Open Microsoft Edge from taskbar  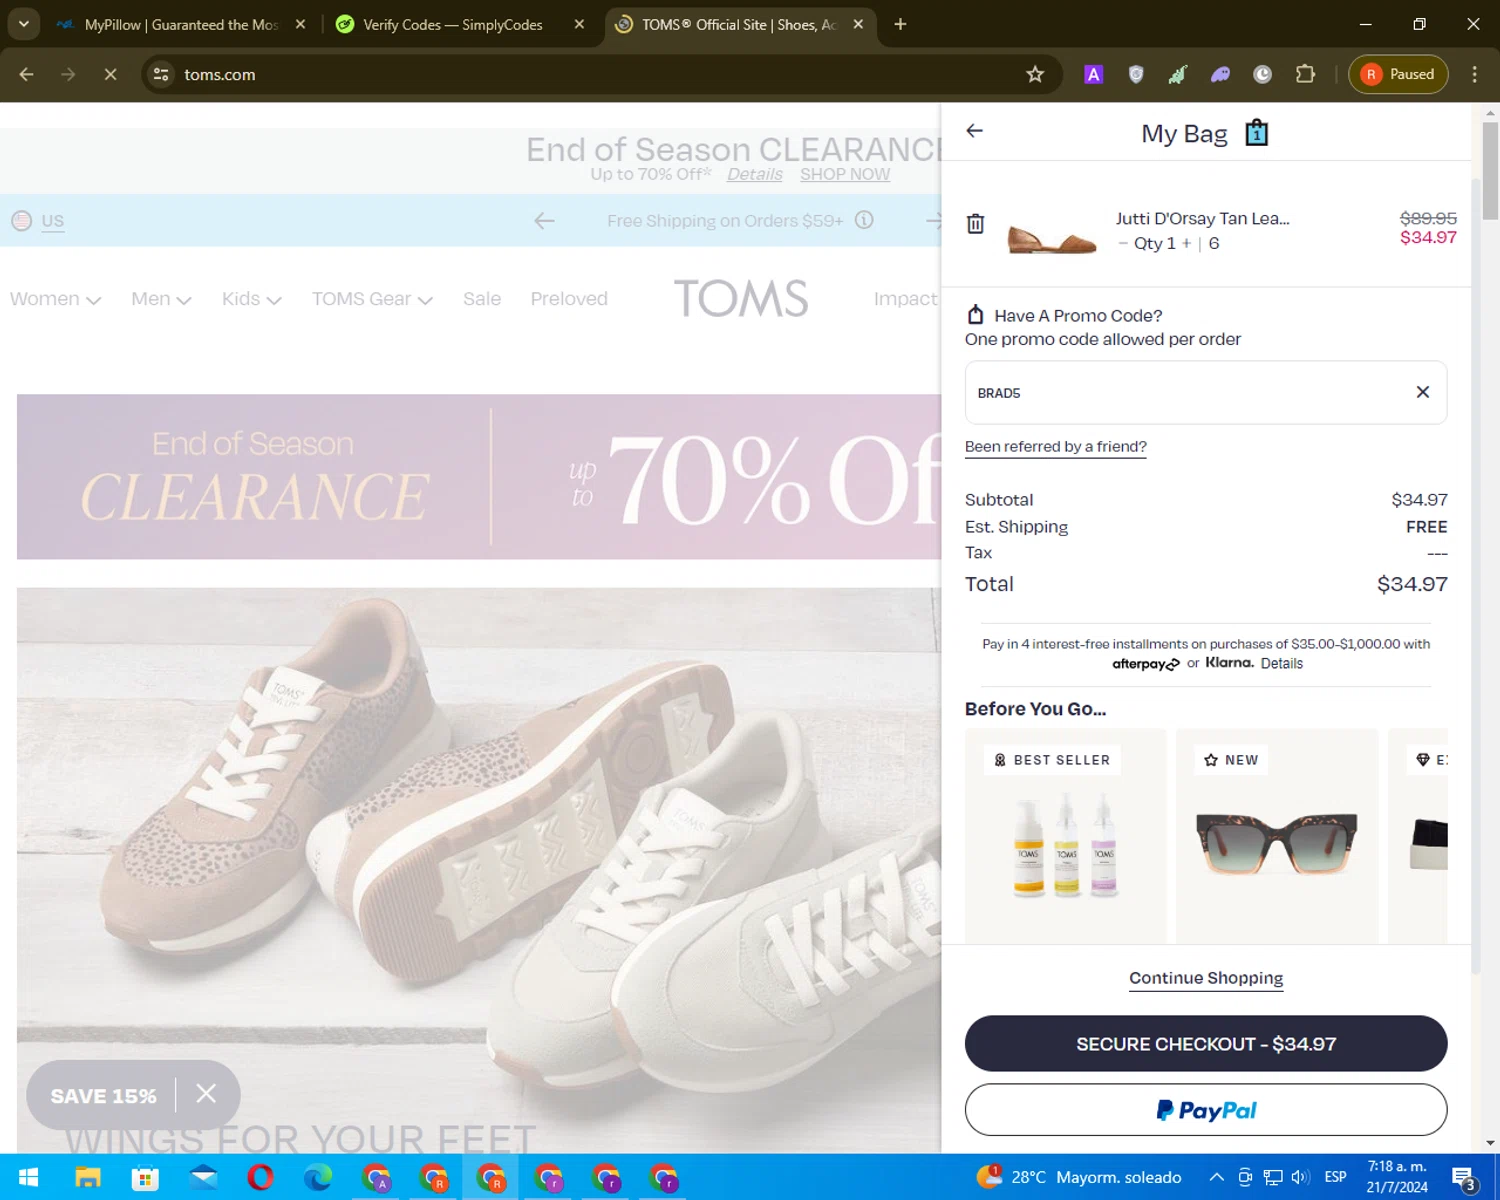point(318,1178)
